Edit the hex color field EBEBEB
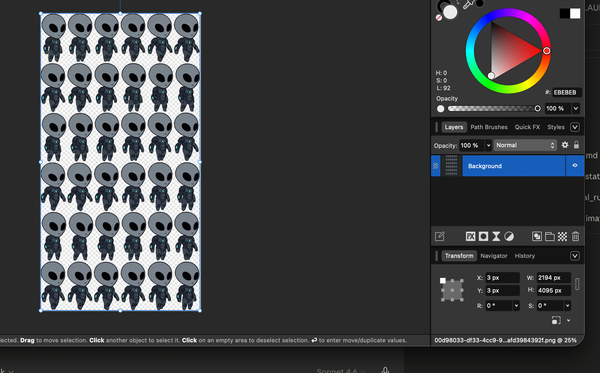The width and height of the screenshot is (600, 373). [x=567, y=93]
